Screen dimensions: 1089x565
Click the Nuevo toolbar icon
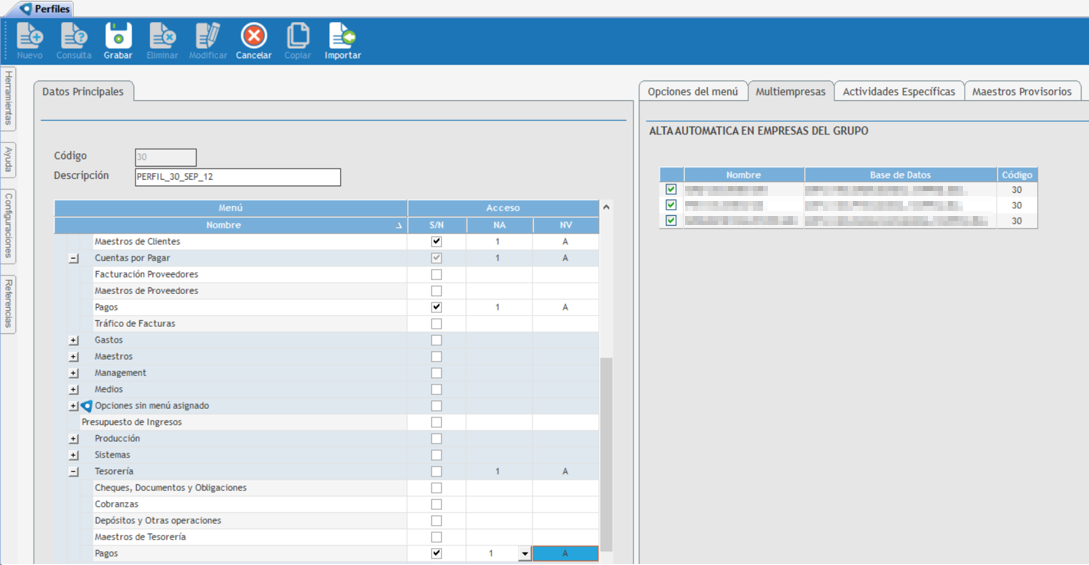pyautogui.click(x=30, y=41)
